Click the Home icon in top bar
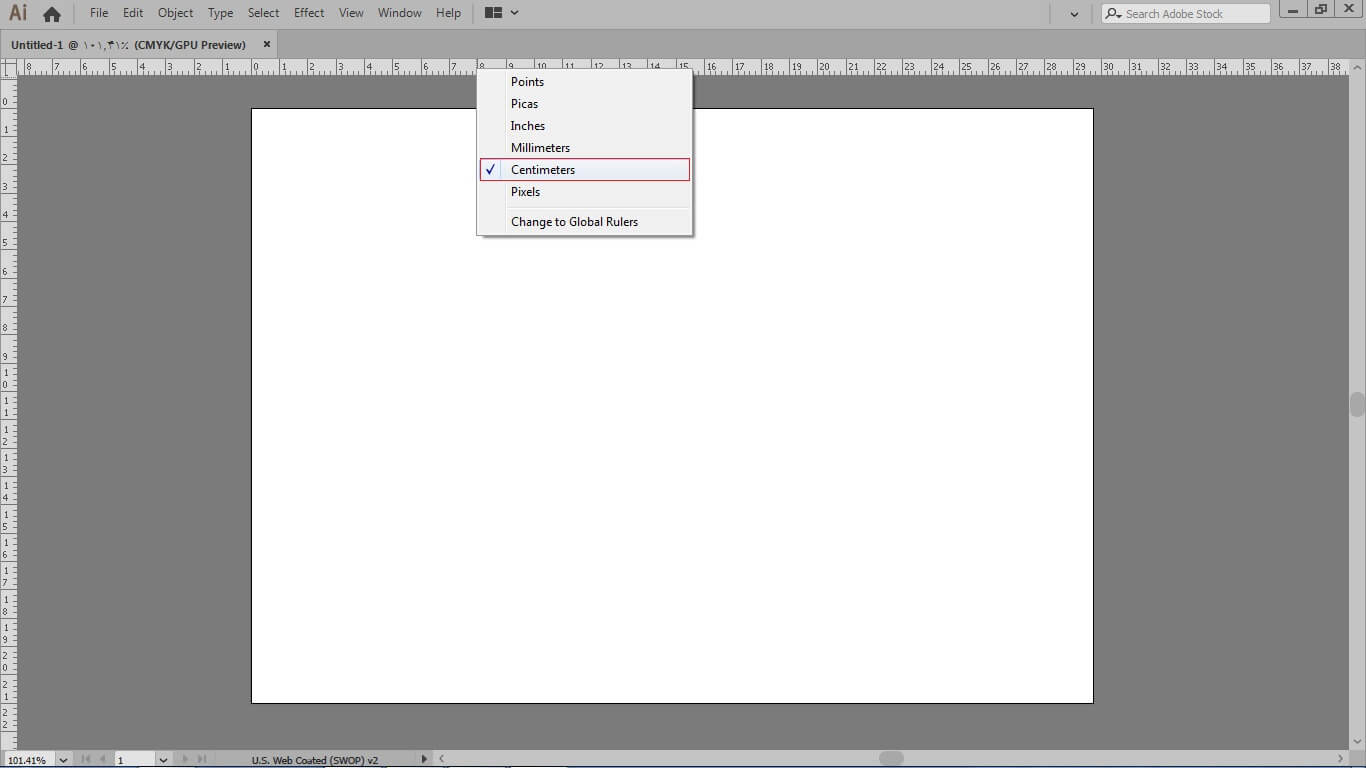 click(52, 14)
